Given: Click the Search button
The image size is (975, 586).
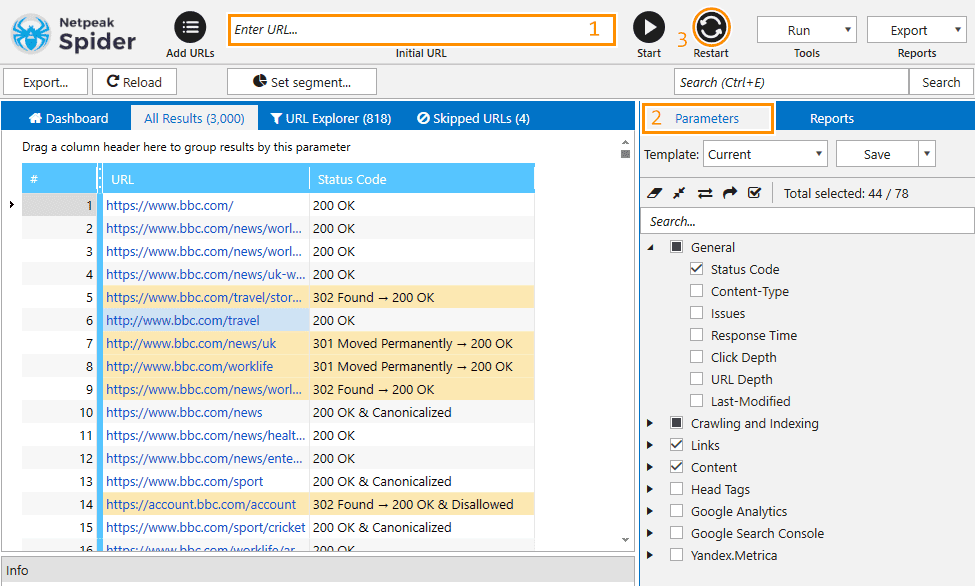Looking at the screenshot, I should click(941, 82).
